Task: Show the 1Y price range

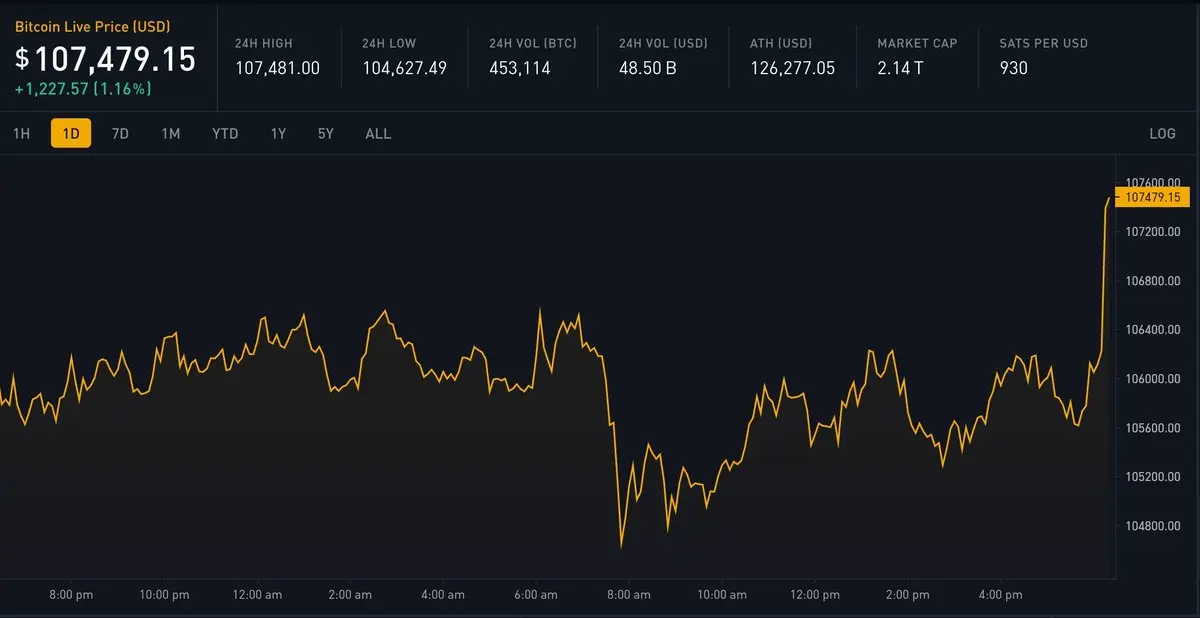Action: tap(278, 133)
